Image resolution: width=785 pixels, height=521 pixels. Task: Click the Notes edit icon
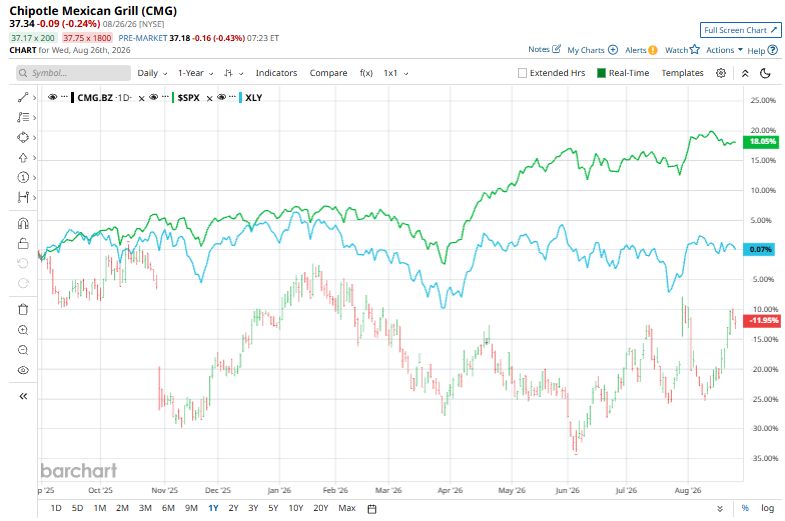(556, 49)
